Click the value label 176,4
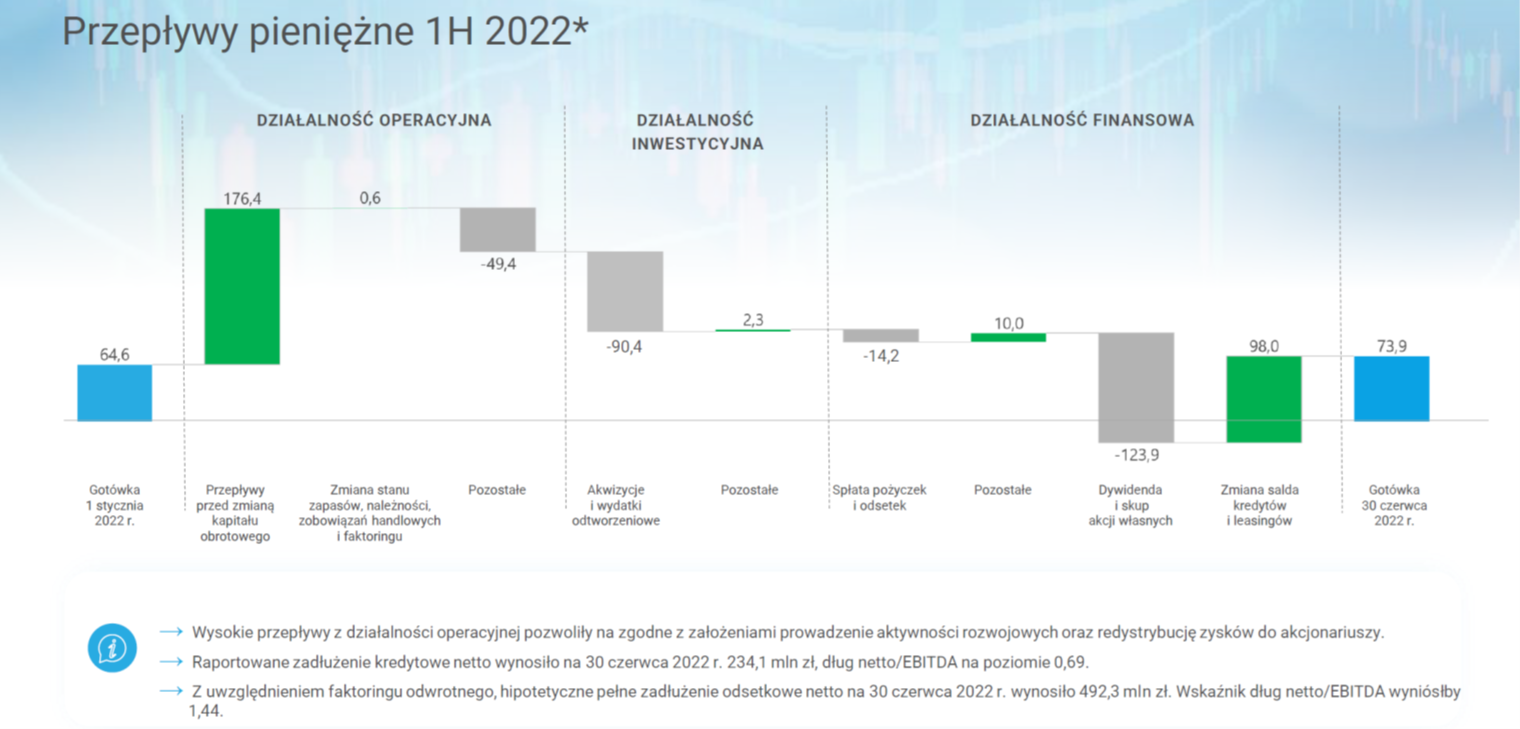The width and height of the screenshot is (1520, 729). click(x=242, y=198)
